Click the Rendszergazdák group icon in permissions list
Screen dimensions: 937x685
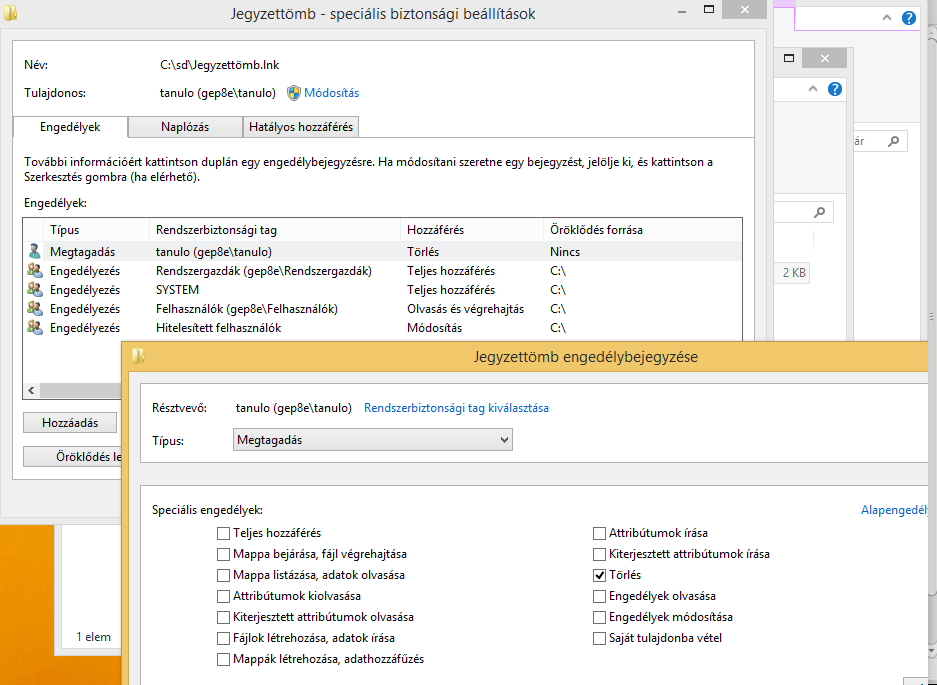(x=35, y=271)
